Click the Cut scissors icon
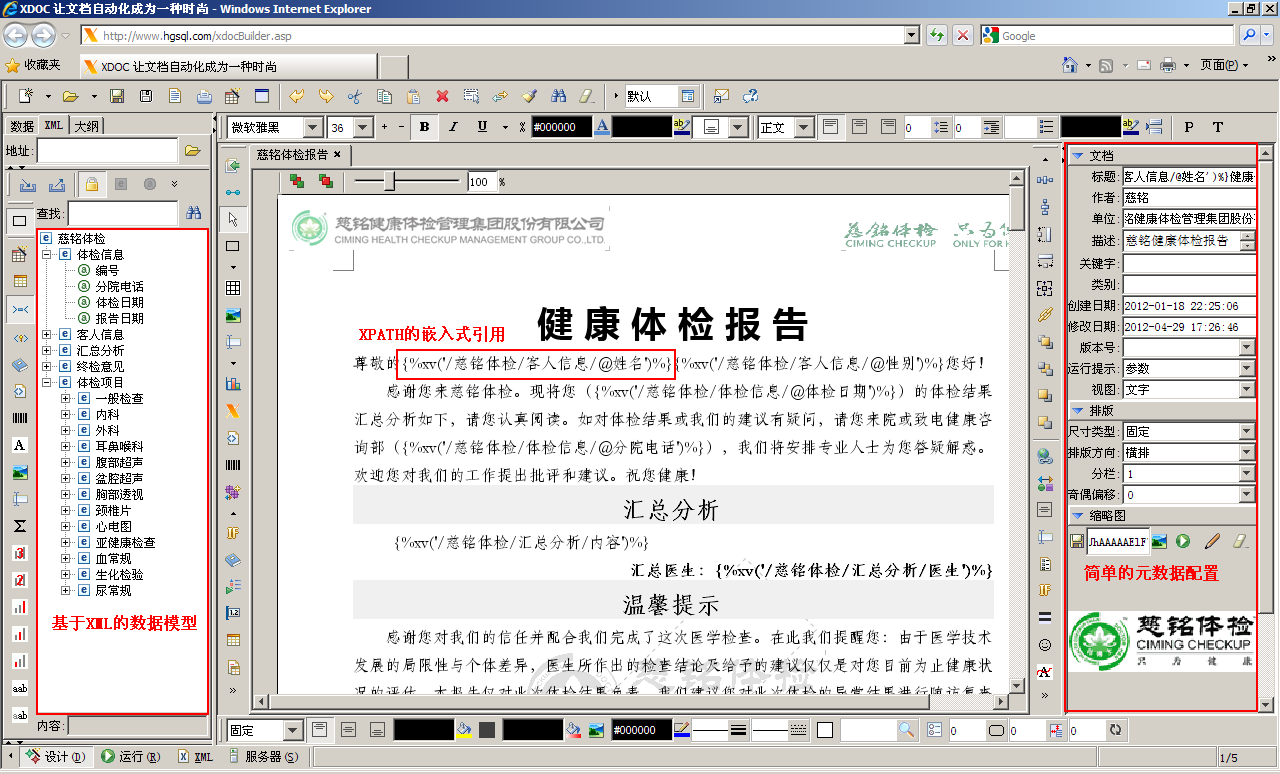 (354, 96)
